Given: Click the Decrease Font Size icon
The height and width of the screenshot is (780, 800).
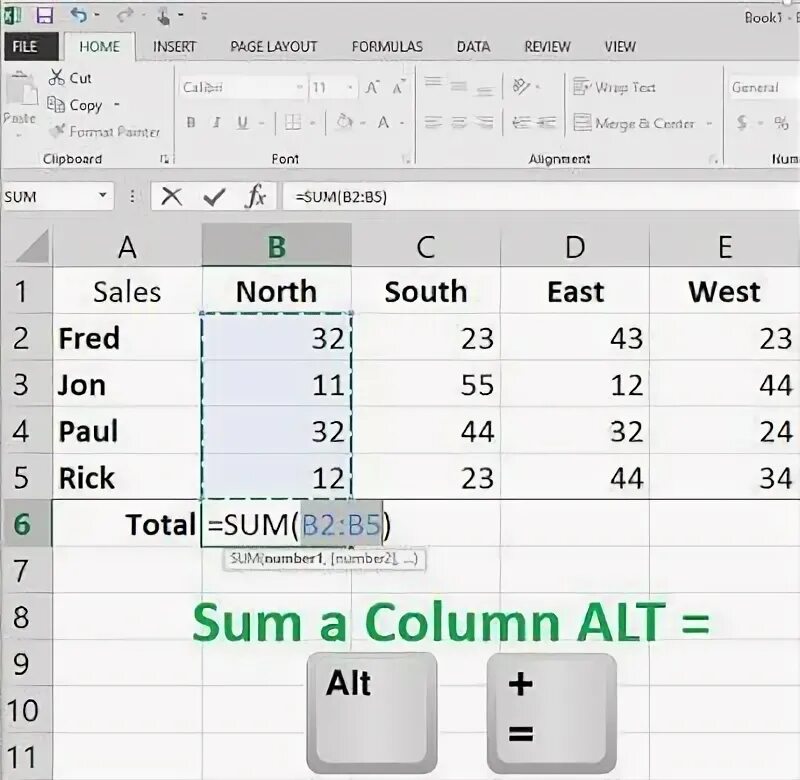Looking at the screenshot, I should click(398, 87).
